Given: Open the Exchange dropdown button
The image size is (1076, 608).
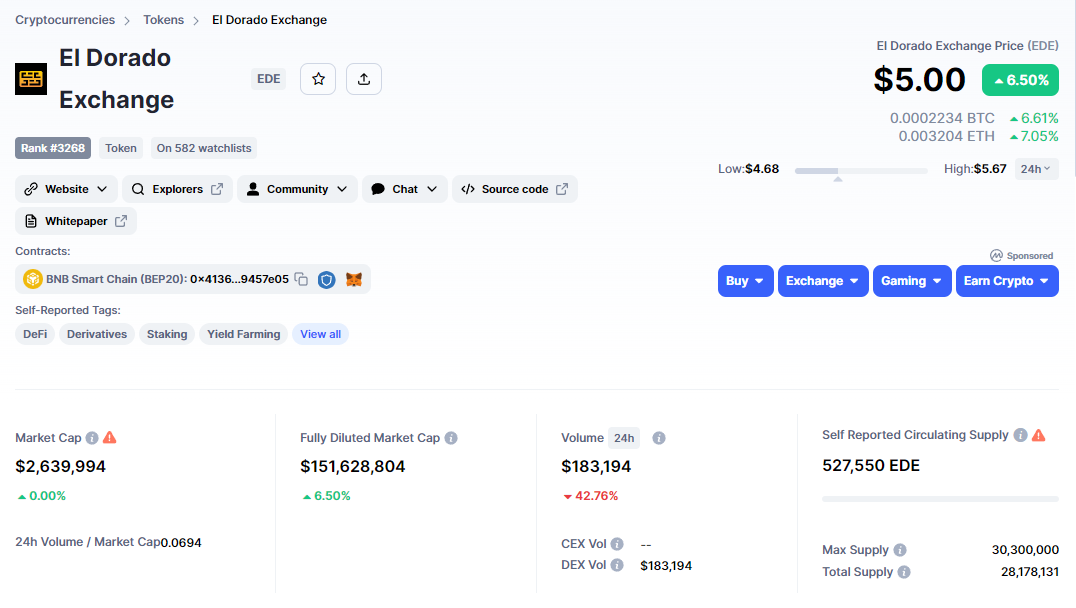Looking at the screenshot, I should (823, 281).
